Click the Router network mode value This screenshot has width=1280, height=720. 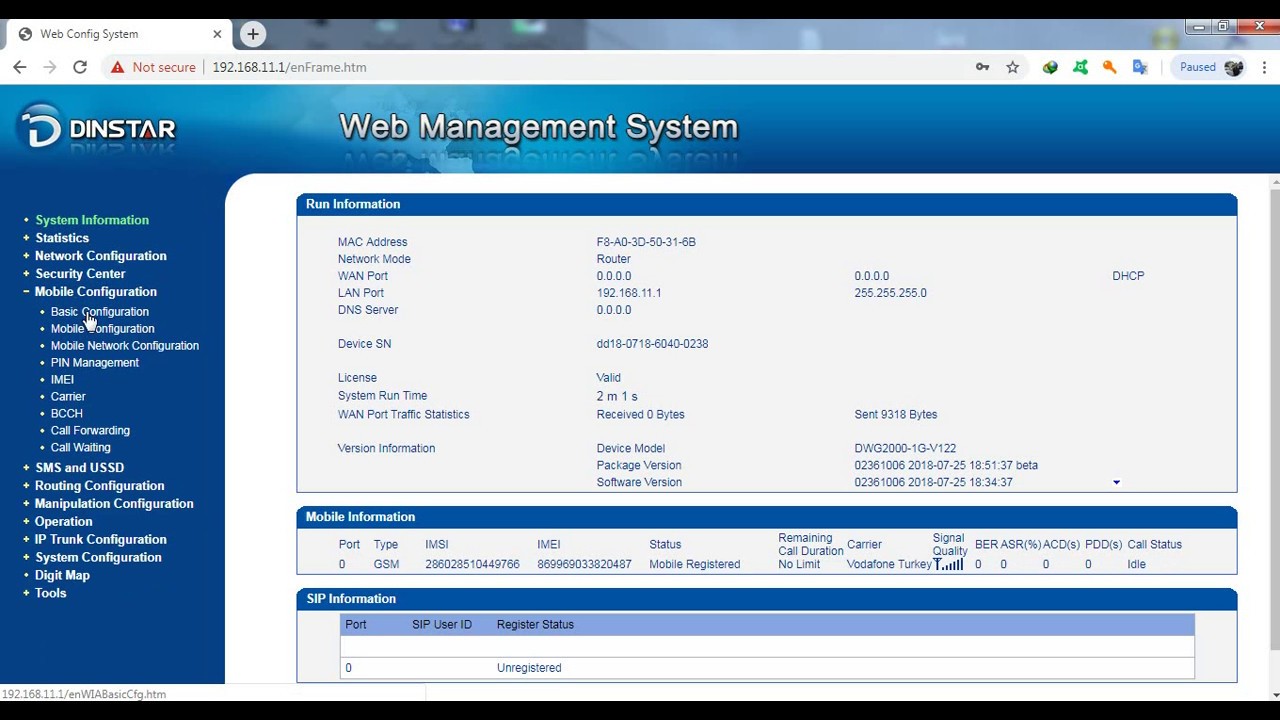pyautogui.click(x=614, y=259)
